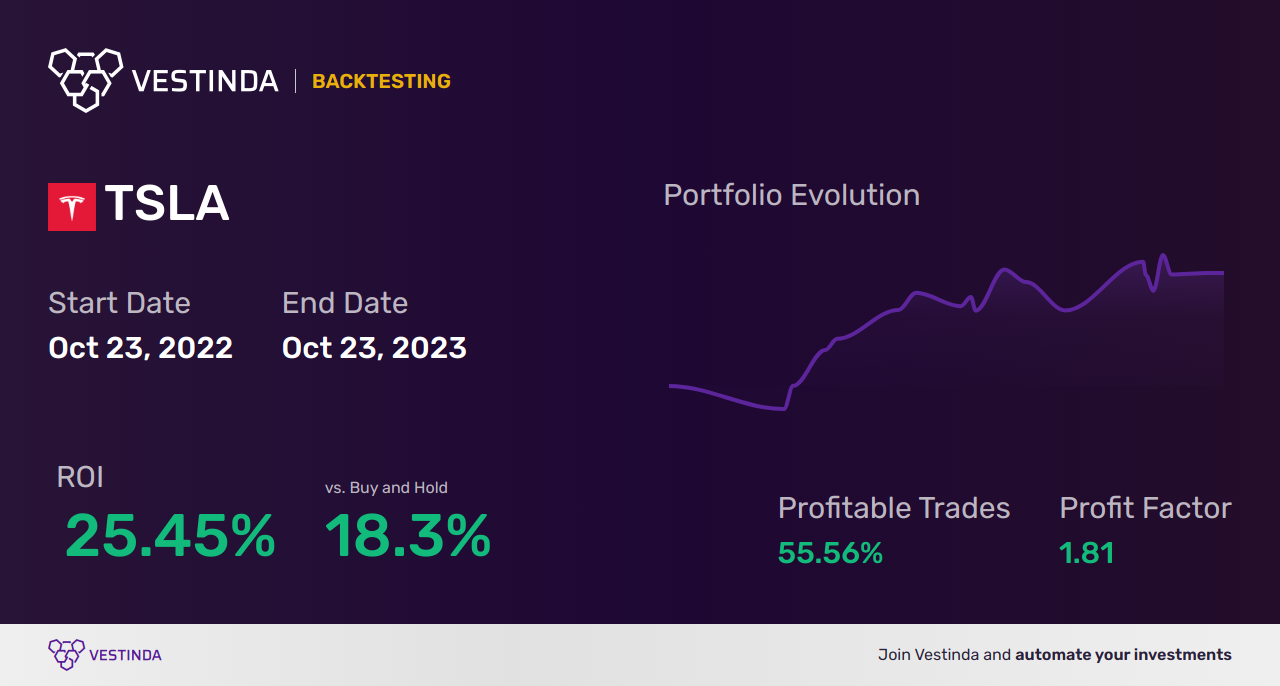This screenshot has height=686, width=1280.
Task: Select the Start Date value Oct 23, 2022
Action: [x=141, y=348]
